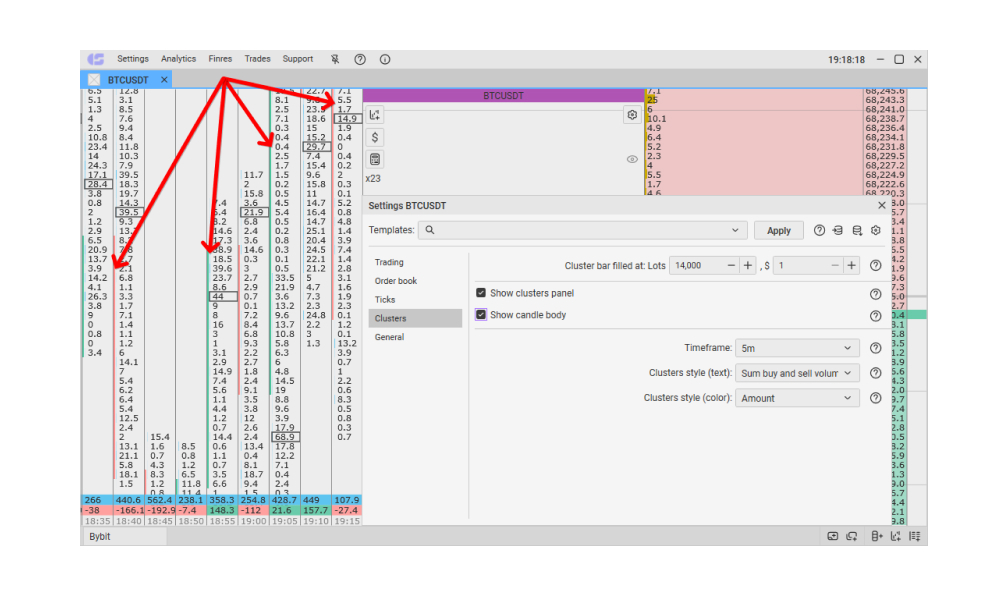Click the image icon on BTCUSDT tab
The height and width of the screenshot is (596, 1008).
click(94, 80)
